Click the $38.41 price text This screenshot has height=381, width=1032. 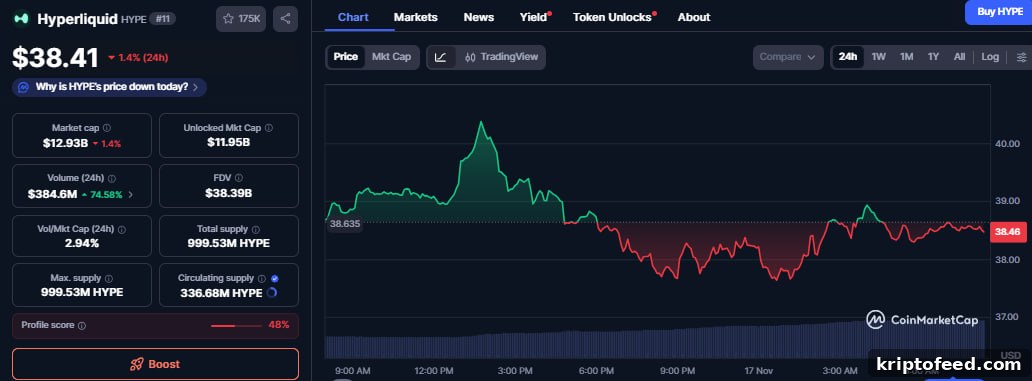(55, 58)
